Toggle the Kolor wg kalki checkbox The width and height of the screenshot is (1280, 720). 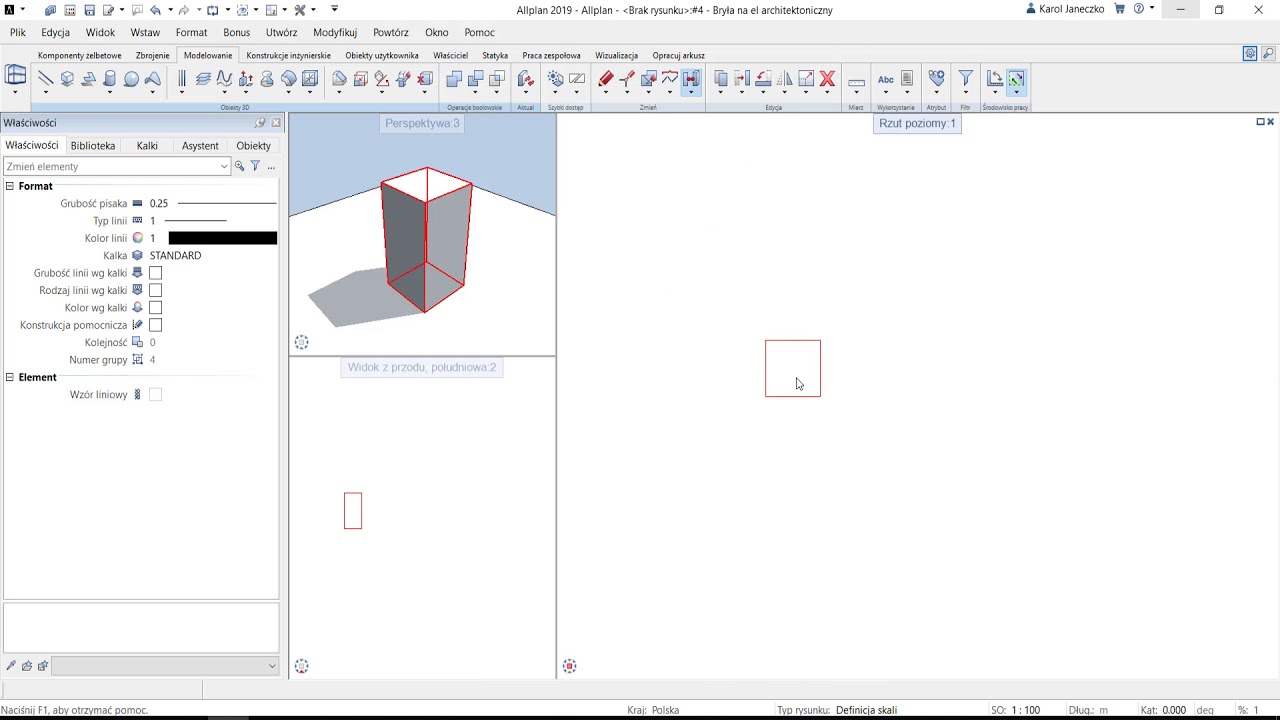click(155, 308)
